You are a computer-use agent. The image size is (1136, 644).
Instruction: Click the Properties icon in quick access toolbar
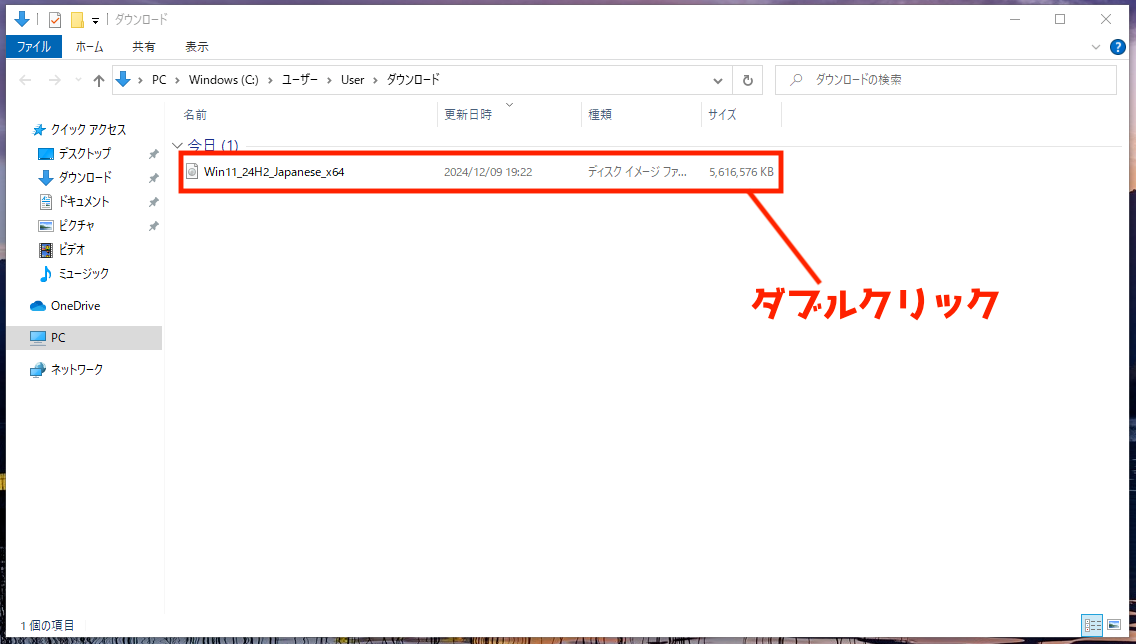(55, 20)
